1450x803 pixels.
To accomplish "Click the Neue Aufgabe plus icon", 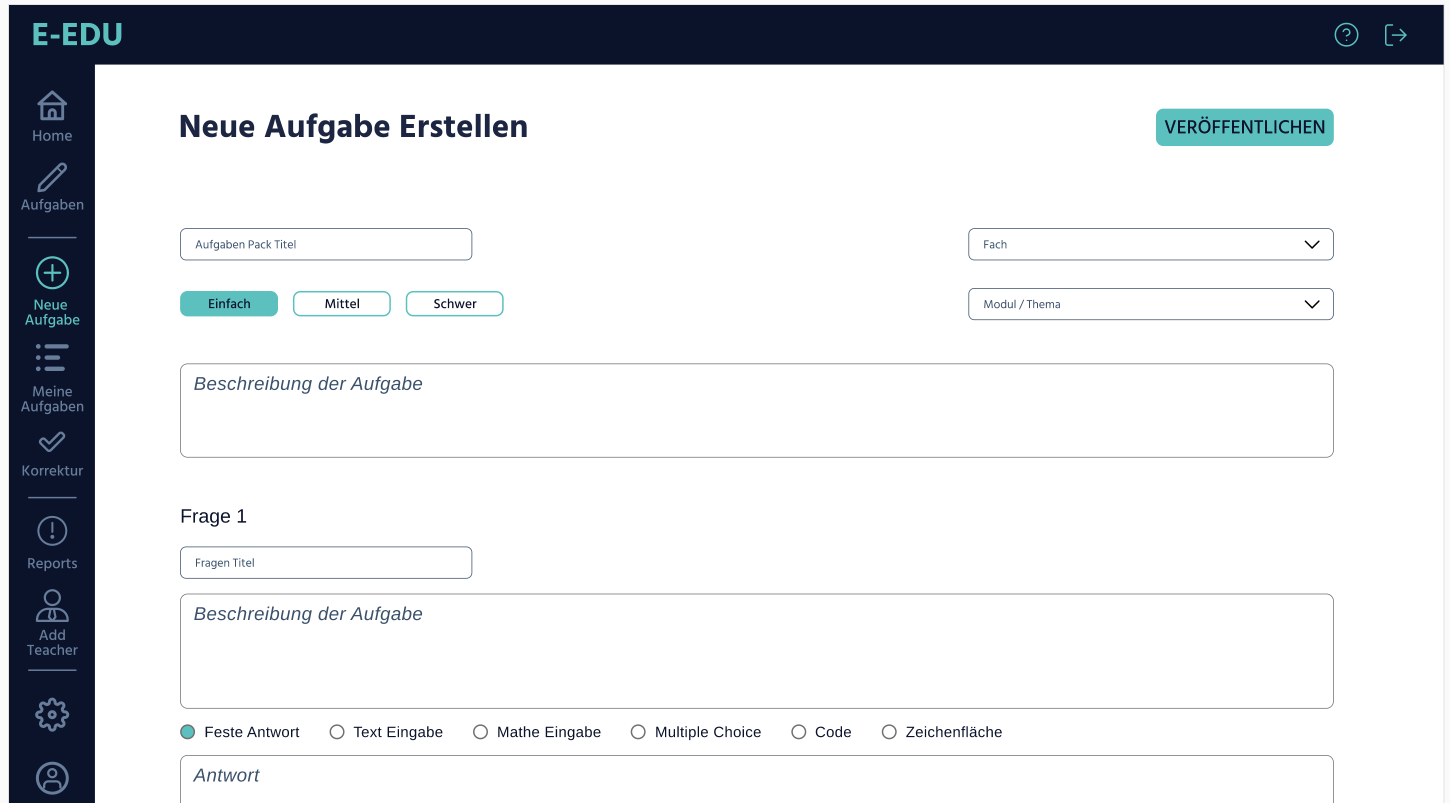I will pos(52,273).
